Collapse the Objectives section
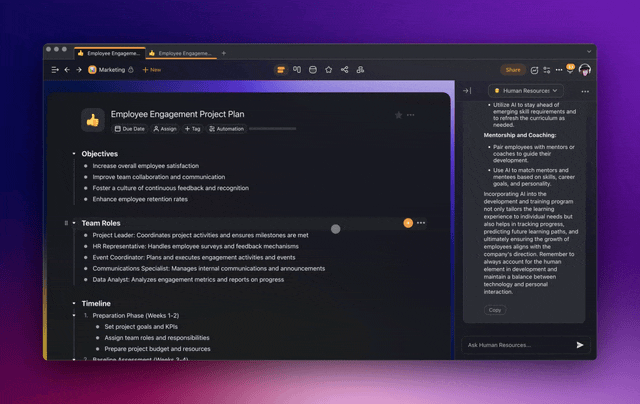The height and width of the screenshot is (404, 640). tap(74, 154)
